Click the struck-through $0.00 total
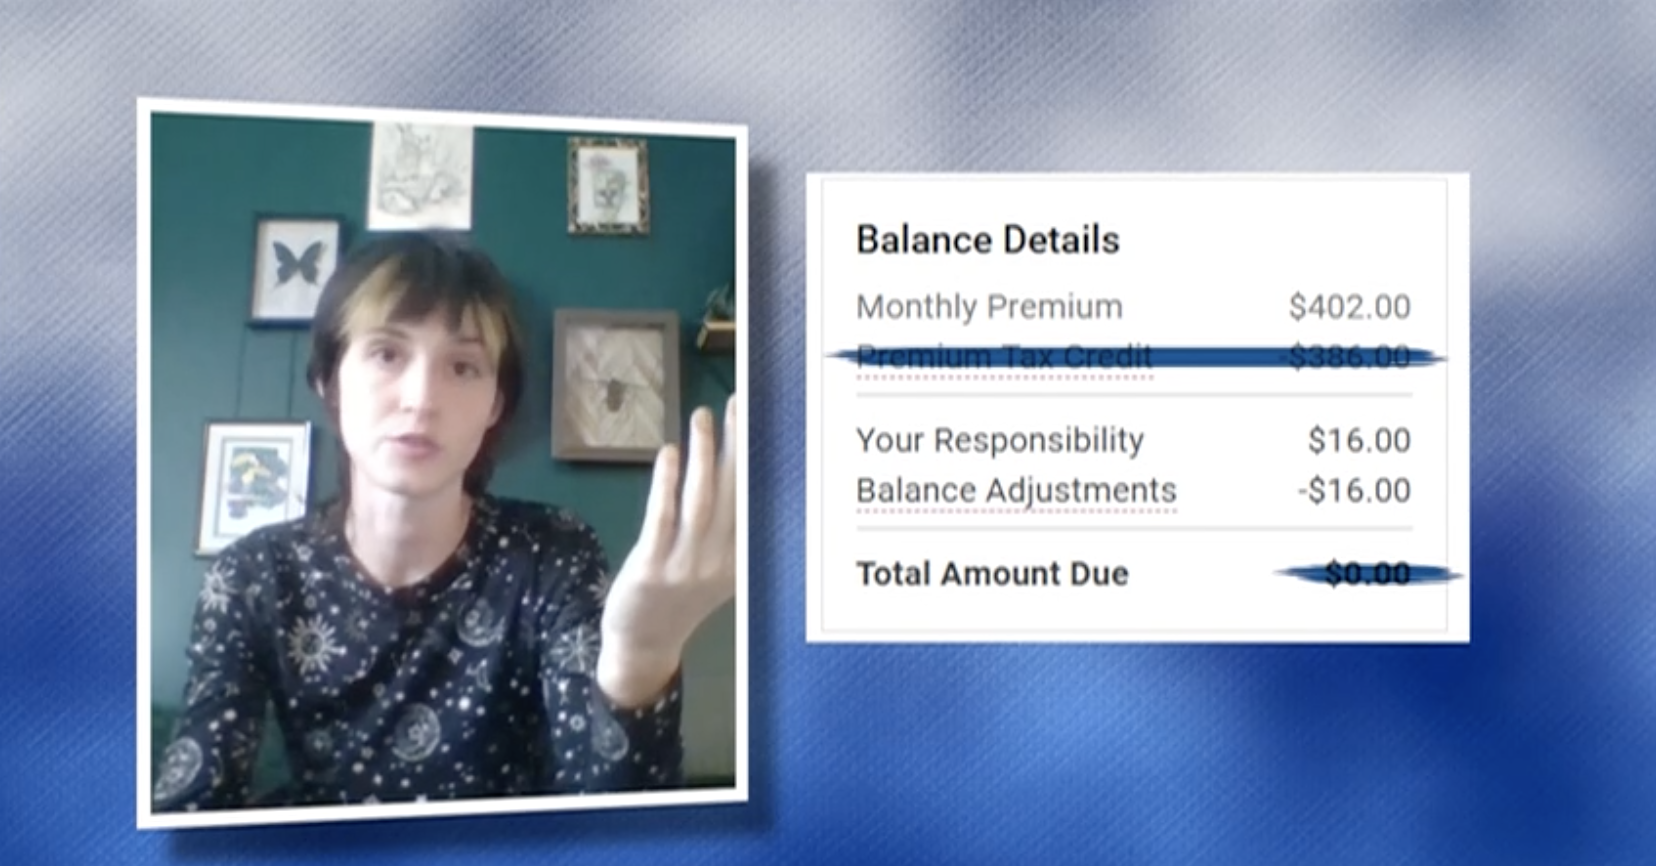Screen dimensions: 1656x866 point(1367,574)
